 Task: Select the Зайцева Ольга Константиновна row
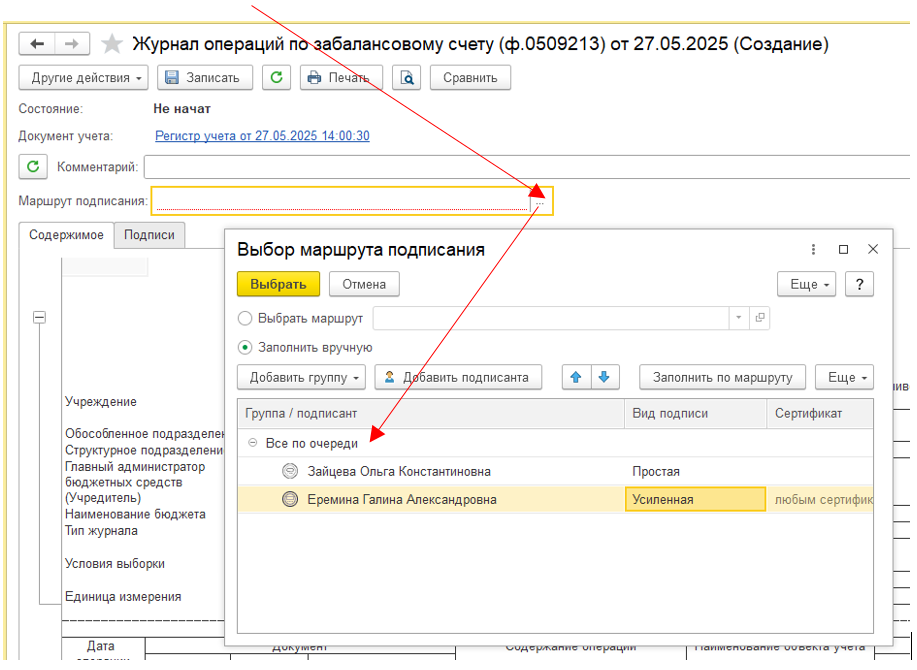pos(398,472)
